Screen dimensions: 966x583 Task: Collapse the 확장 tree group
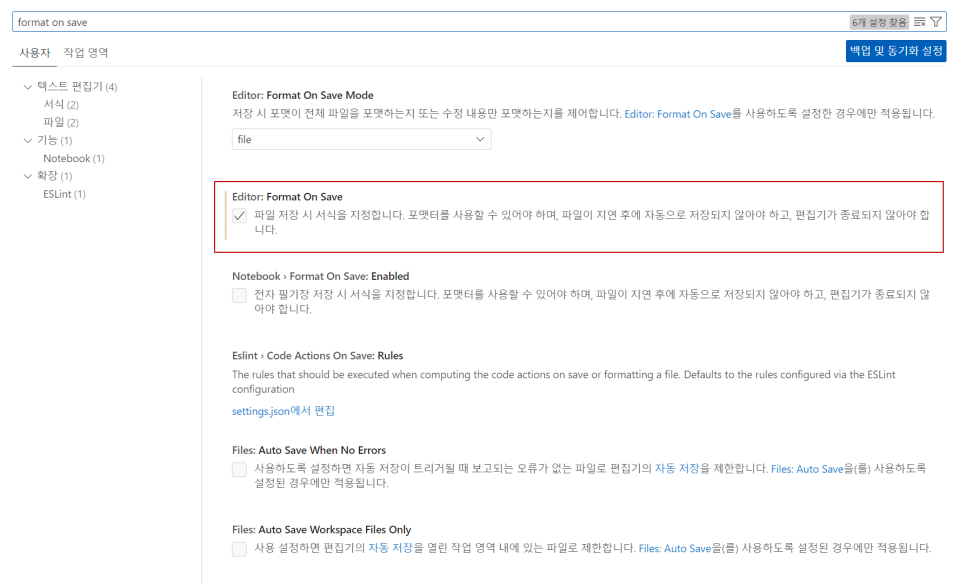point(28,176)
